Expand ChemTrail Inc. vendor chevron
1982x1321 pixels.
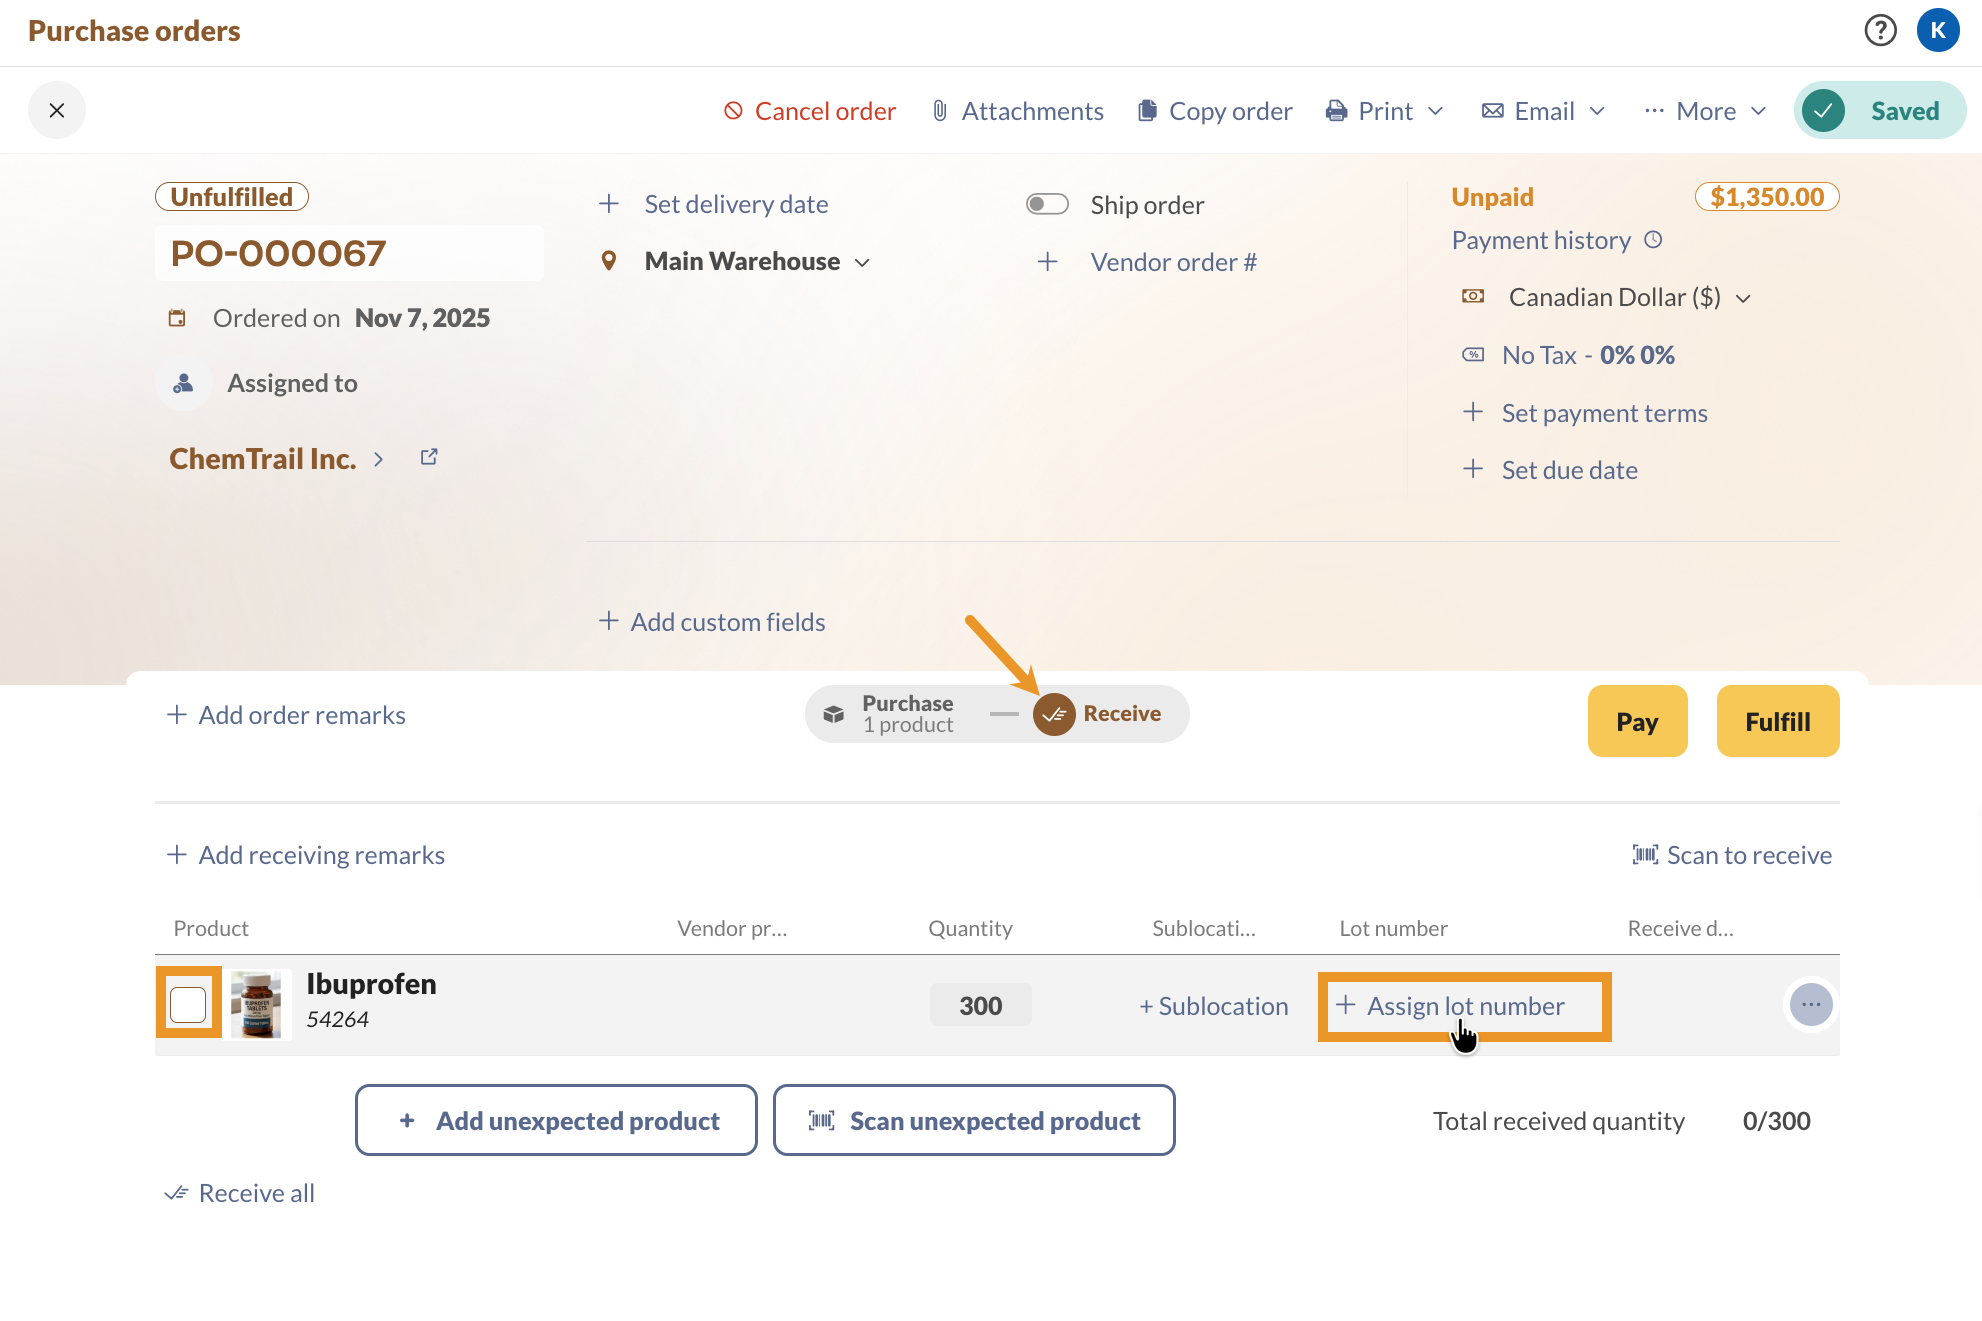(x=379, y=459)
